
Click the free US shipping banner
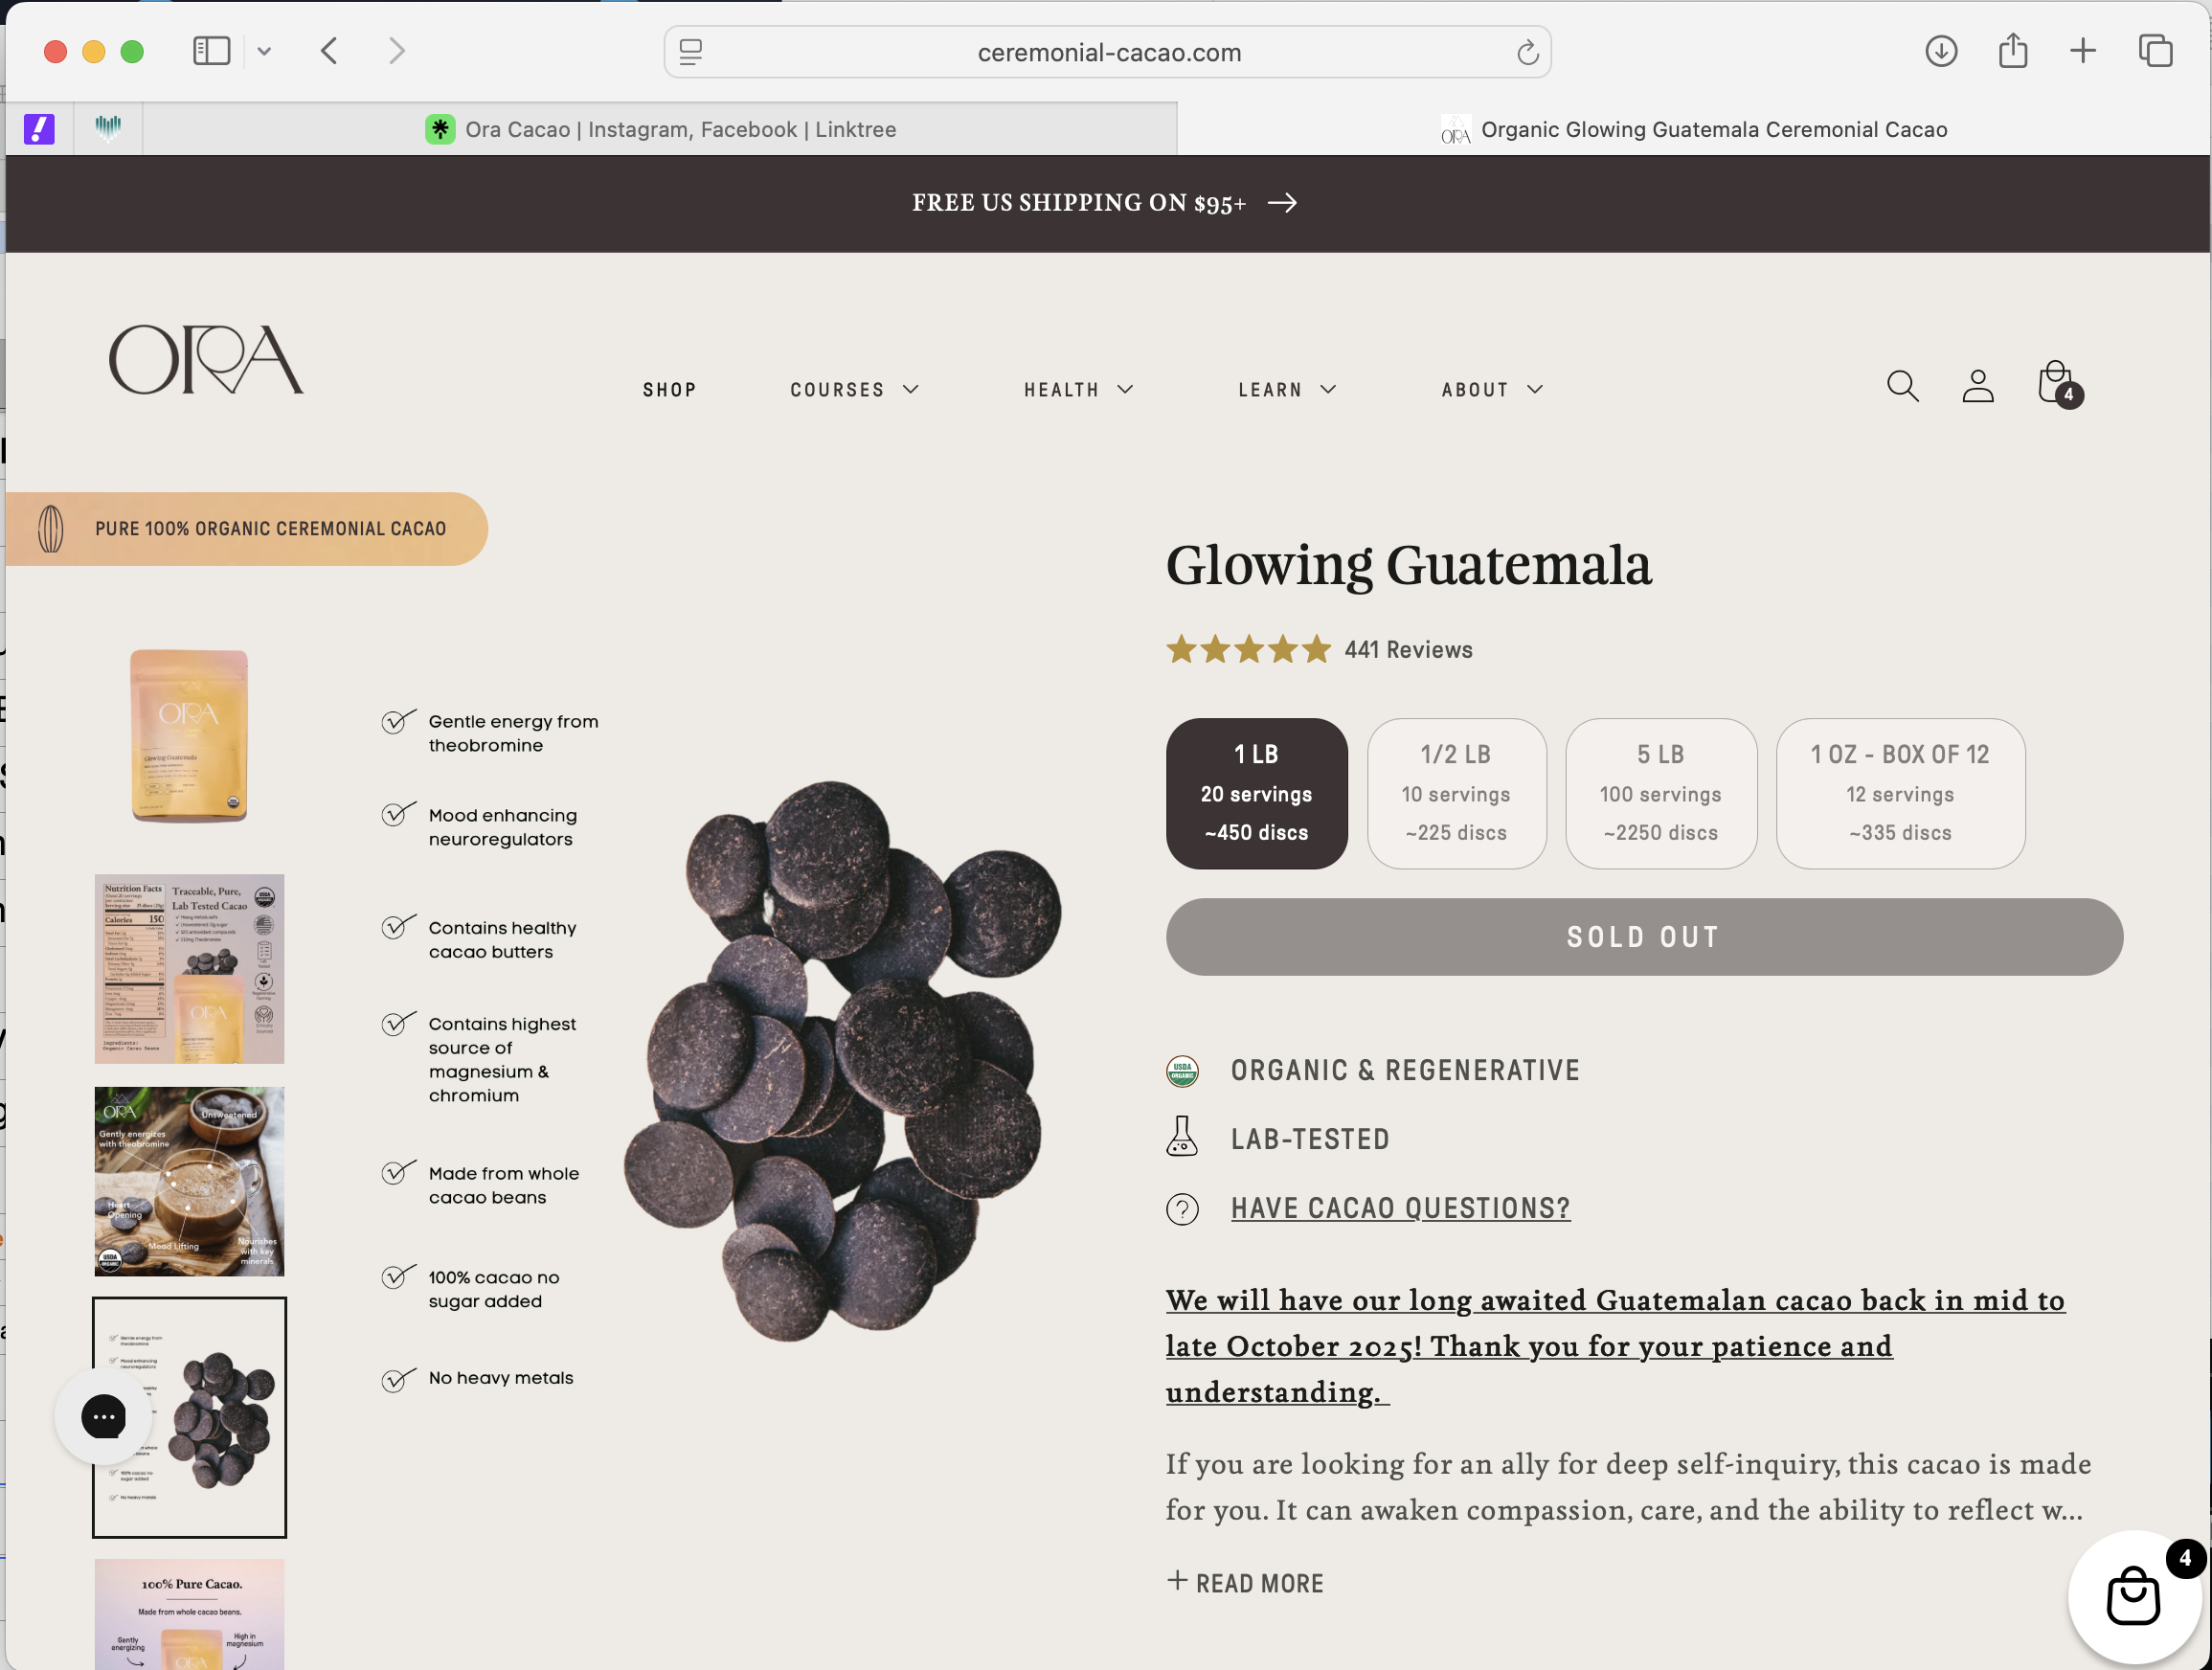(1104, 203)
